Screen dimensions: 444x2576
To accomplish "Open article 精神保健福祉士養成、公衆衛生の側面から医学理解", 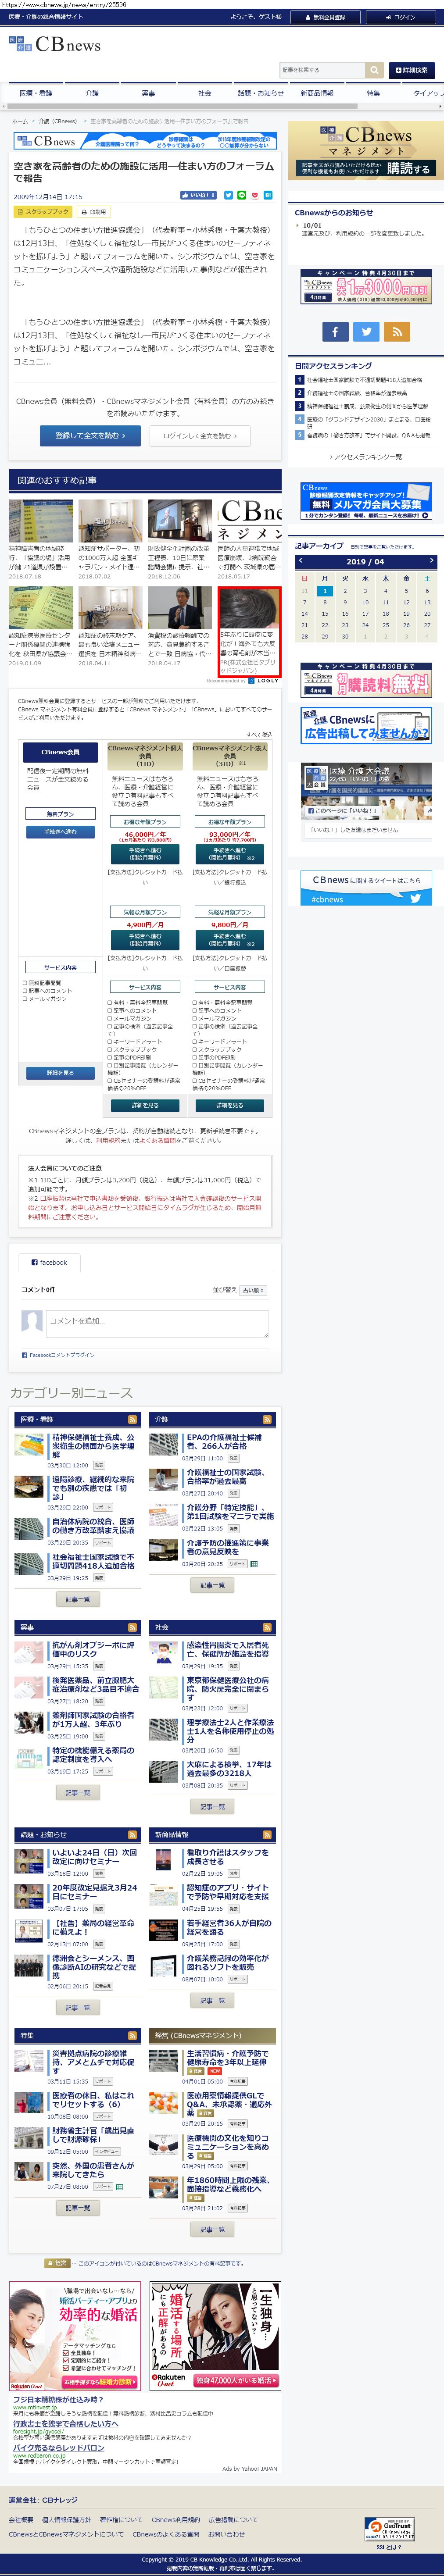I will pos(93,1445).
